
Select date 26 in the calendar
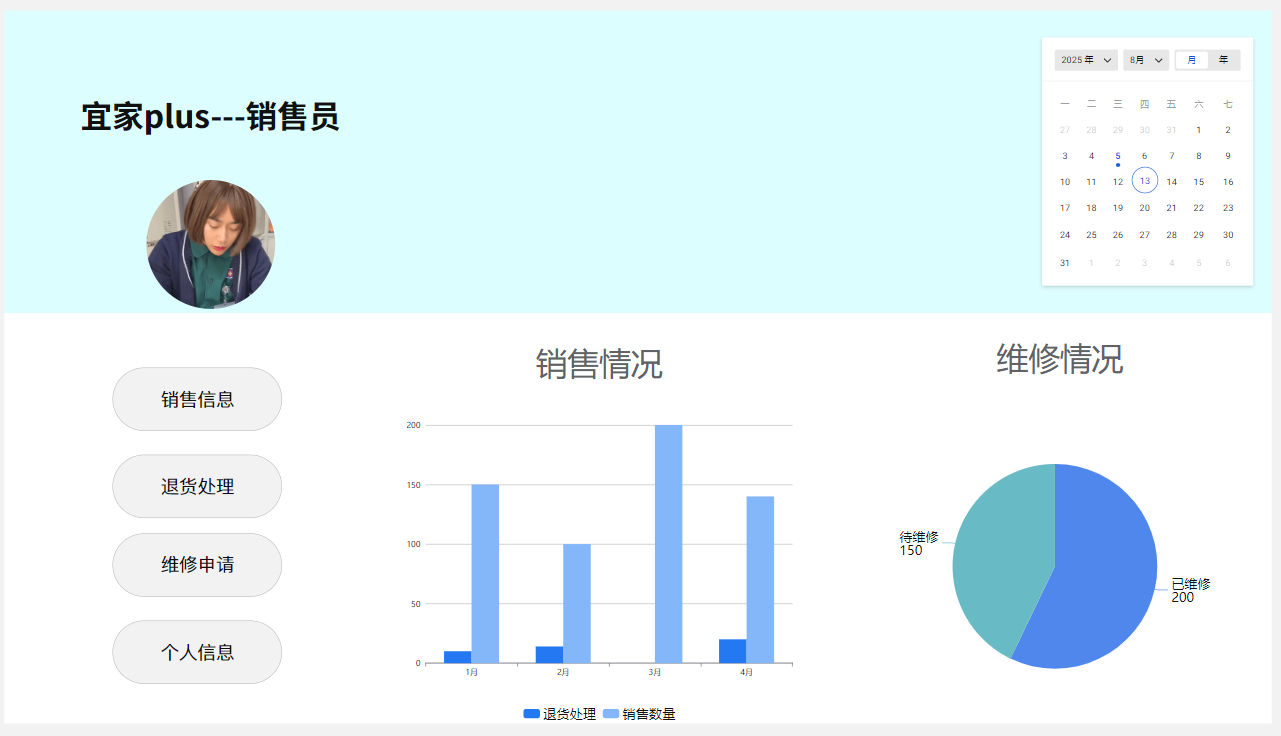pyautogui.click(x=1118, y=235)
